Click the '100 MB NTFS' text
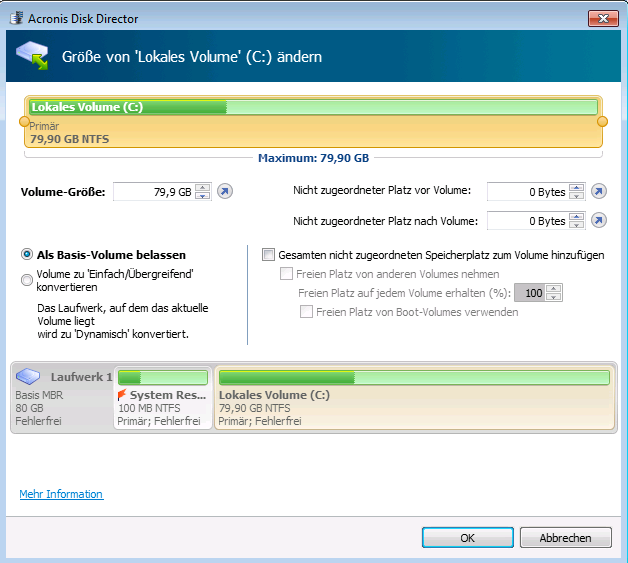The width and height of the screenshot is (628, 563). (149, 408)
